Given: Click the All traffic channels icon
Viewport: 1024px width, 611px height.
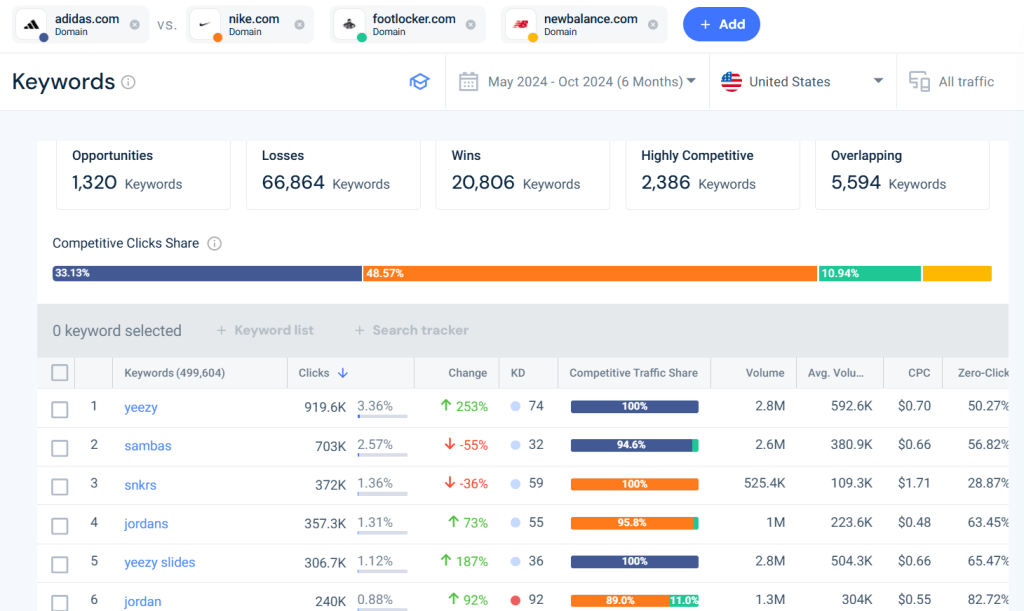Looking at the screenshot, I should 918,81.
